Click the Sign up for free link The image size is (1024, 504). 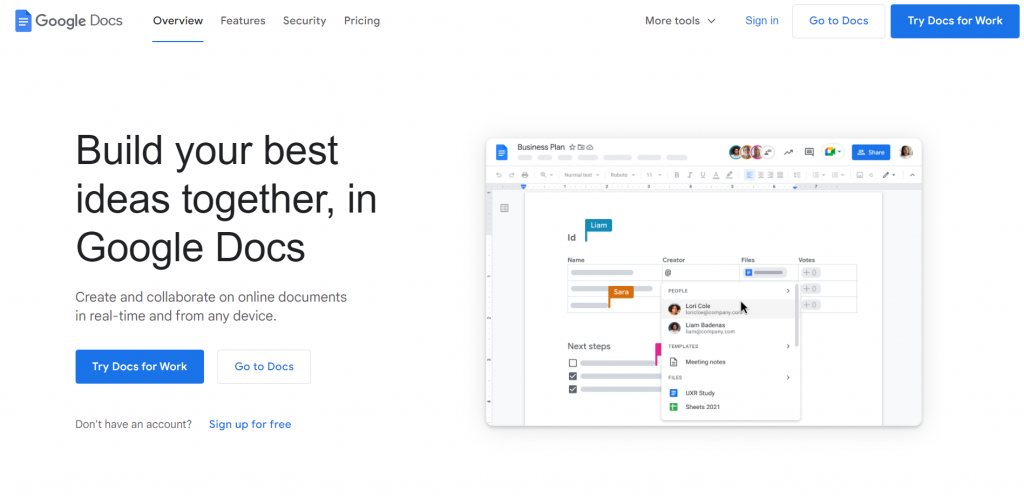(x=250, y=424)
